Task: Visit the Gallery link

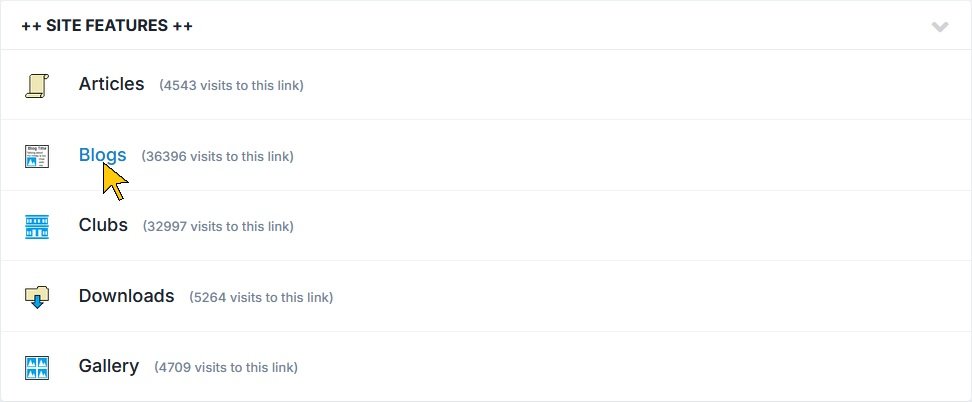Action: point(108,366)
